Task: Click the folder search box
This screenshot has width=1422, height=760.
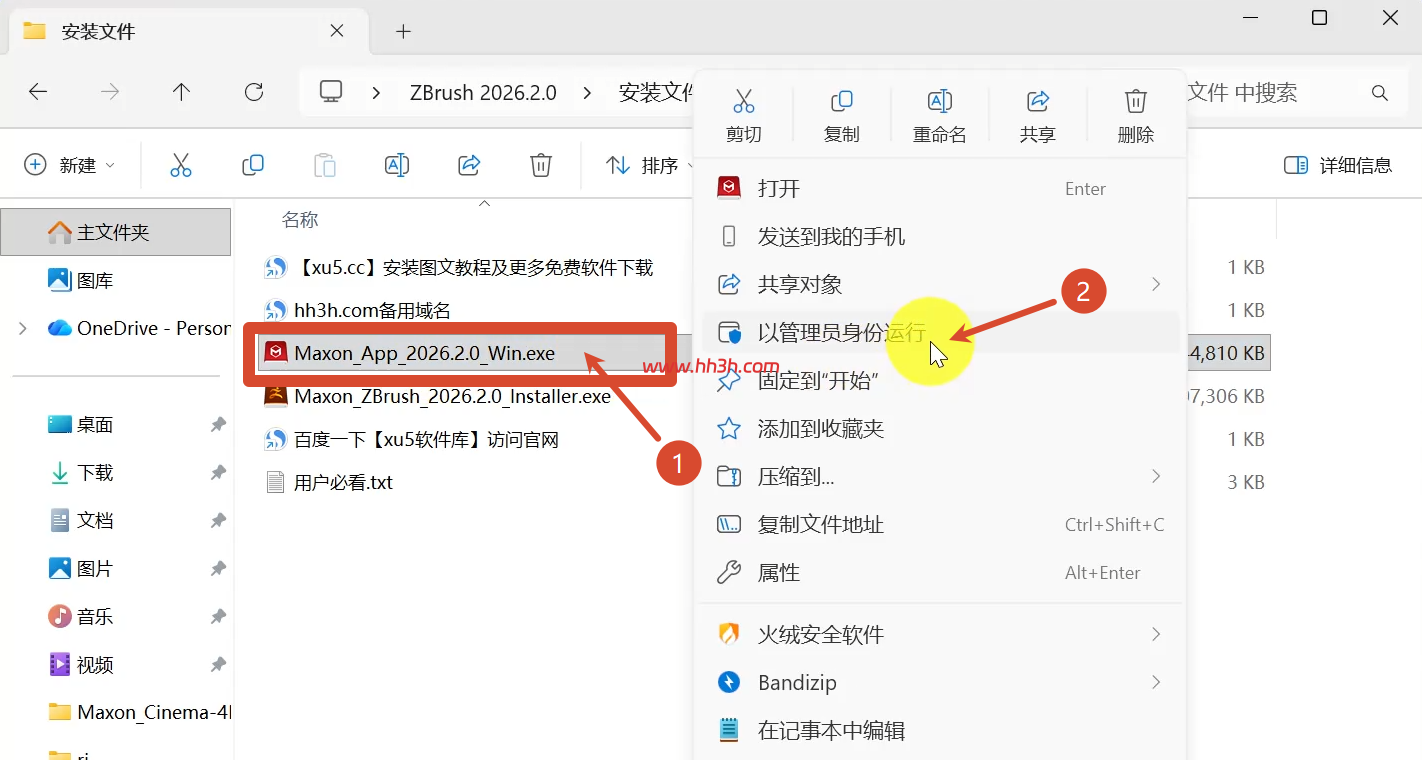Action: [1296, 93]
